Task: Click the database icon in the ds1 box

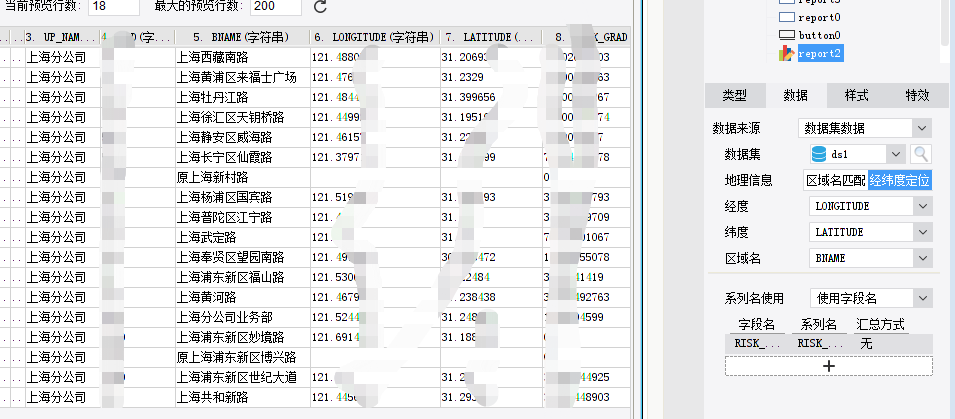Action: point(819,154)
